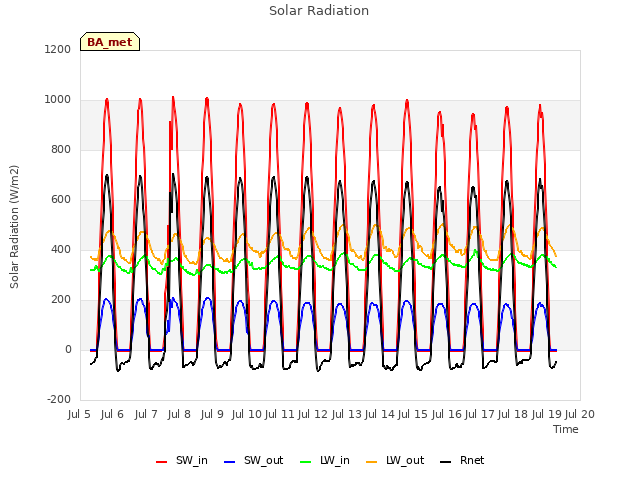This screenshot has width=640, height=480.
Task: Click the orange LW_out legend swatch
Action: coord(372,462)
